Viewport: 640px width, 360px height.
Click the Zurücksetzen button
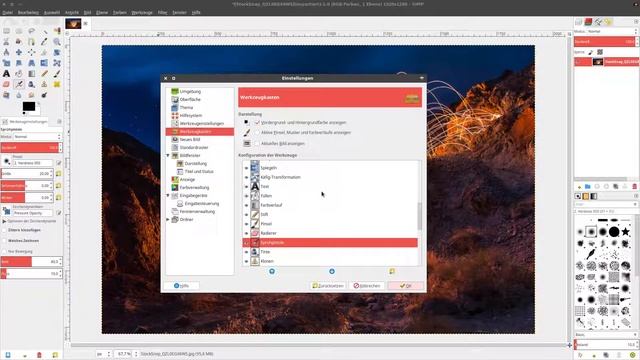(x=329, y=286)
